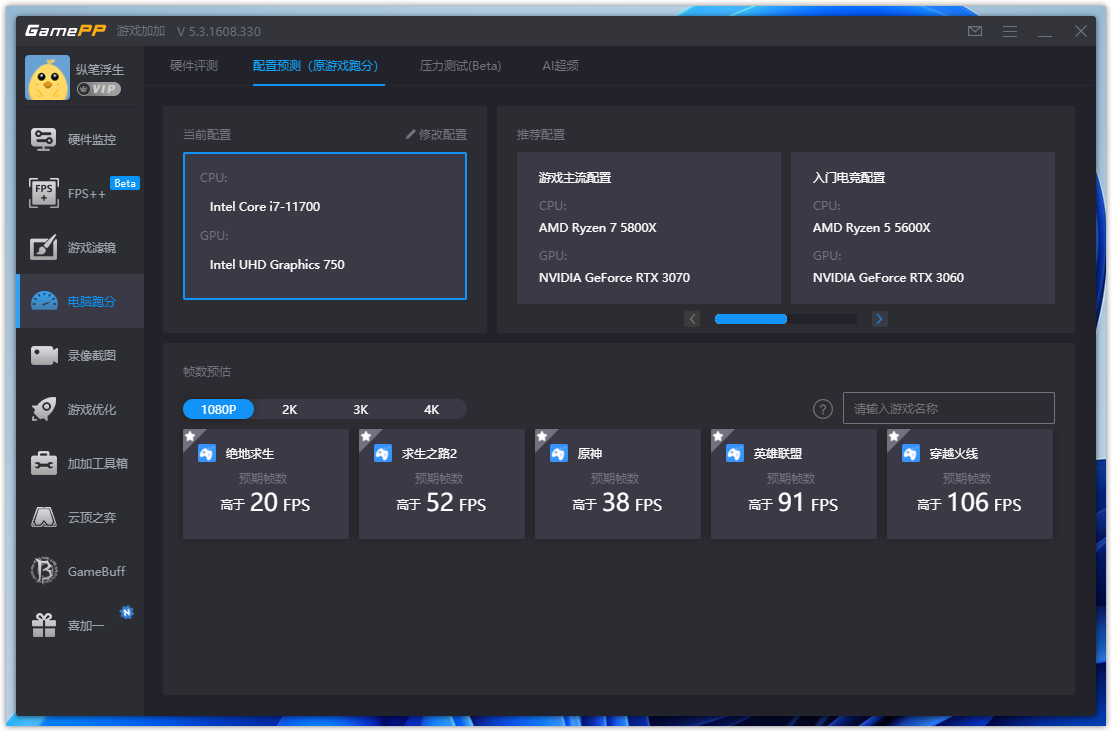Open the 穿越火线 FPS estimate card

click(969, 484)
